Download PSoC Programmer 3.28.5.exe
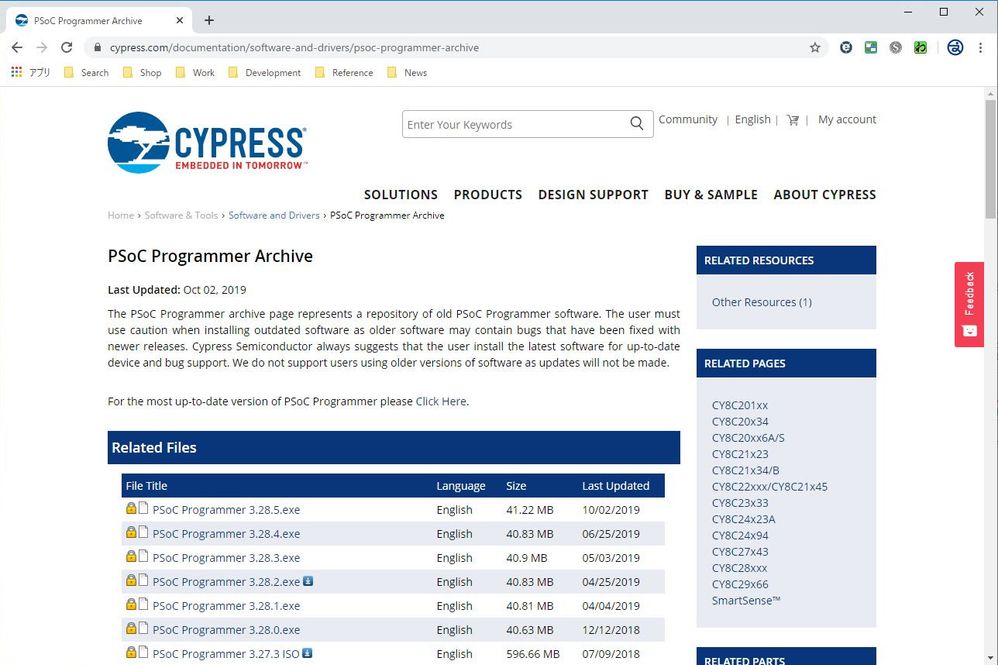 pyautogui.click(x=227, y=510)
